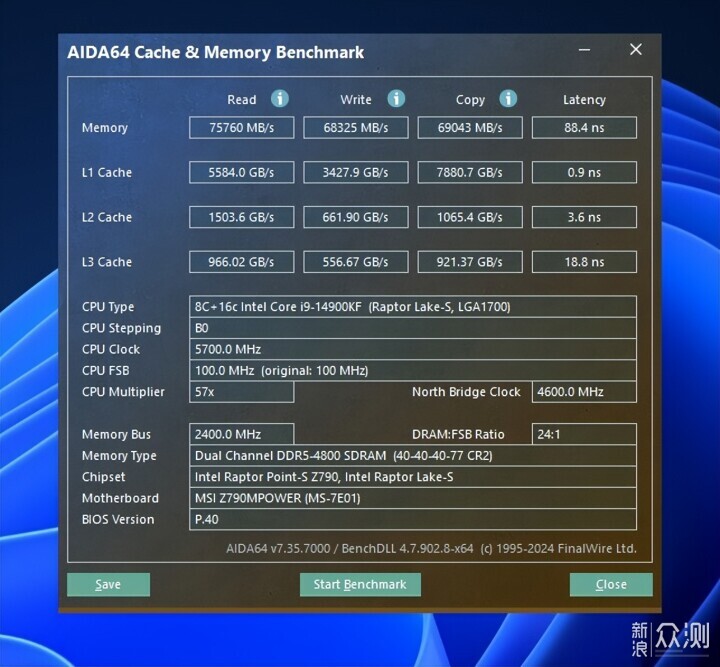Click the L2 Cache row label
Image resolution: width=720 pixels, height=667 pixels.
pyautogui.click(x=107, y=217)
